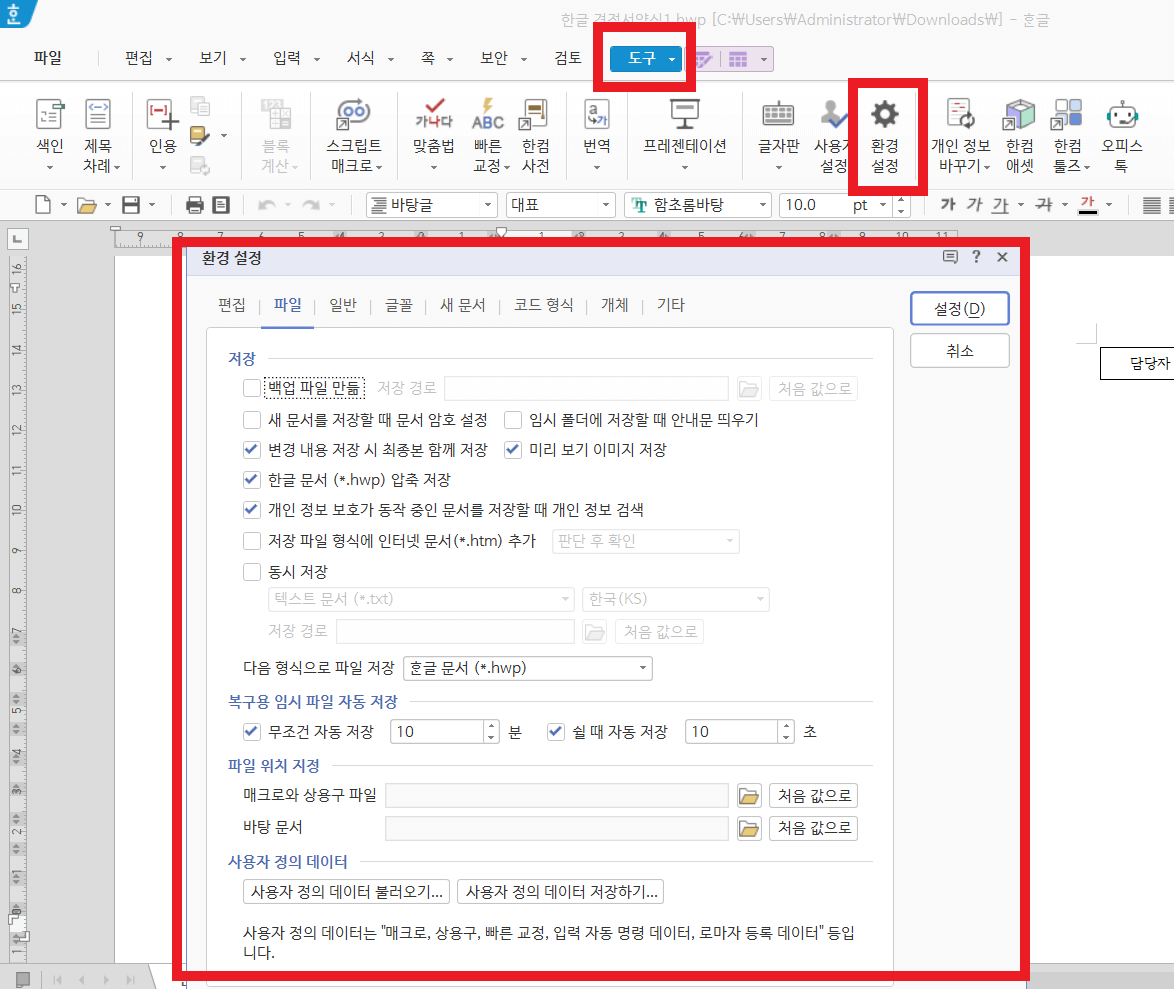This screenshot has height=989, width=1174.
Task: Open the 한컴 툴즈 tool
Action: click(x=1068, y=135)
